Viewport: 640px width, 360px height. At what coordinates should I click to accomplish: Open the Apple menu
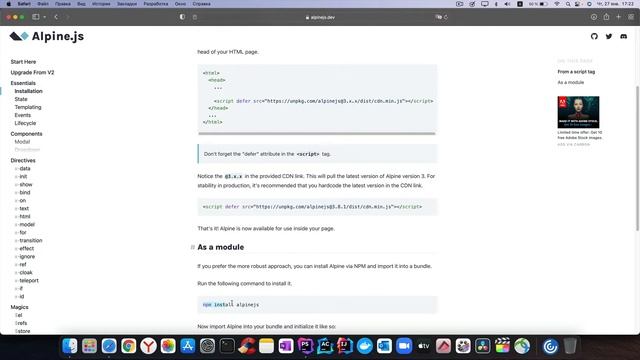9,4
